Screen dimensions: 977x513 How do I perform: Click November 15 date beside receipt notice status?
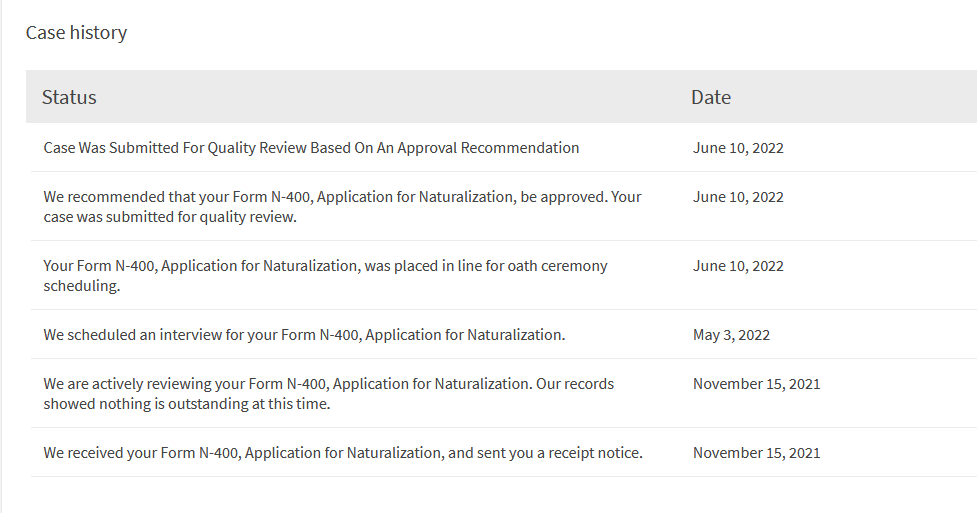pyautogui.click(x=756, y=453)
